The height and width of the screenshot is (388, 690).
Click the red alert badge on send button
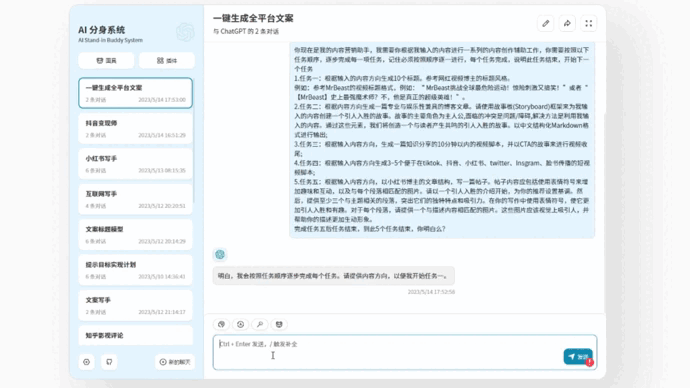click(x=590, y=362)
